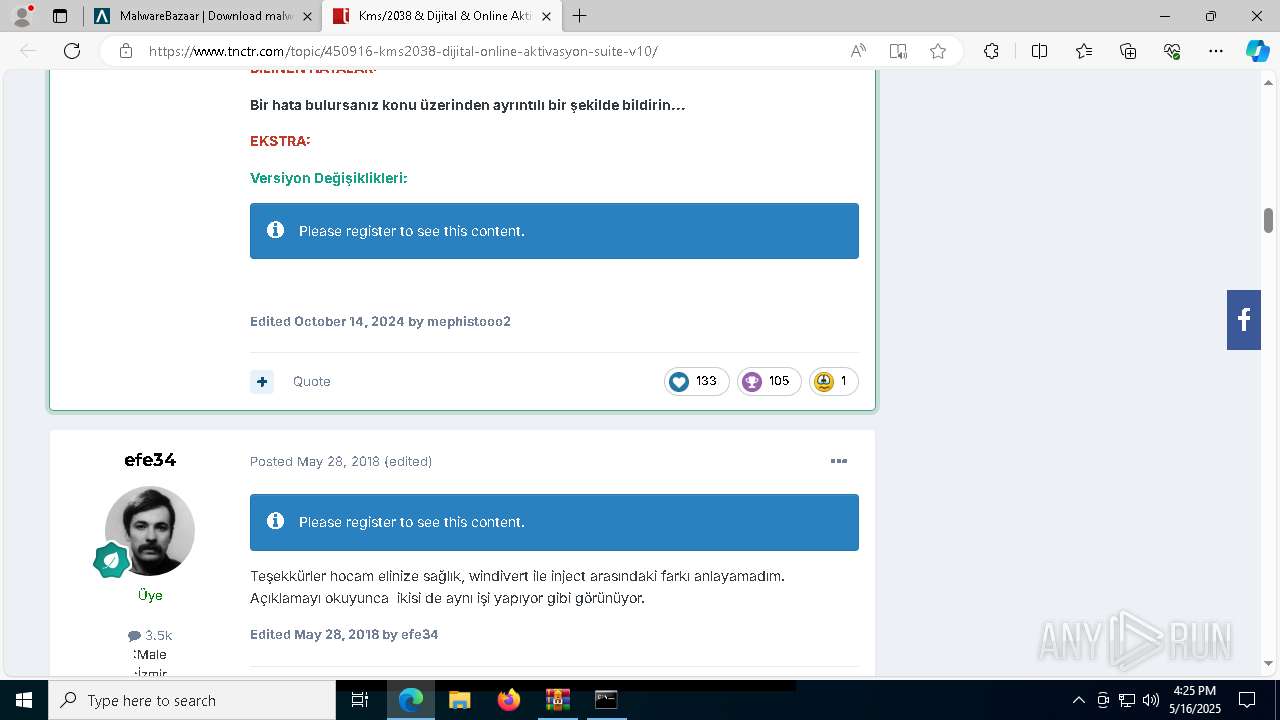Click the scrollbar up arrow

[1268, 82]
